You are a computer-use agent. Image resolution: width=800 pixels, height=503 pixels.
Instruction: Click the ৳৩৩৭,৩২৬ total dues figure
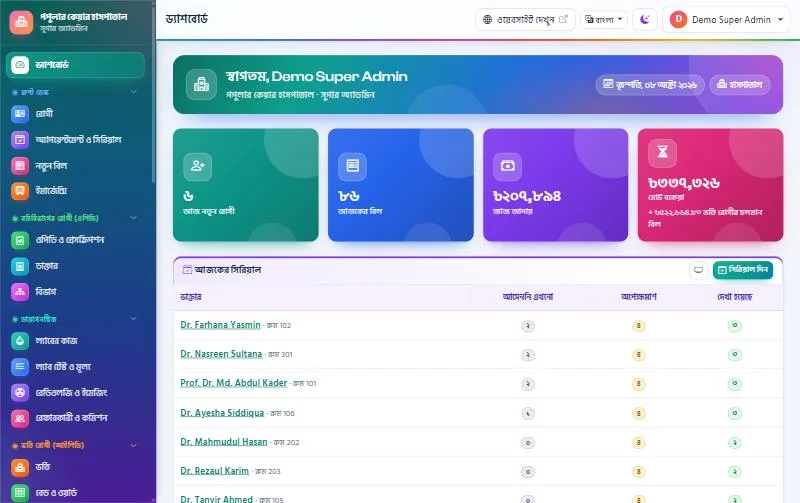(x=684, y=183)
